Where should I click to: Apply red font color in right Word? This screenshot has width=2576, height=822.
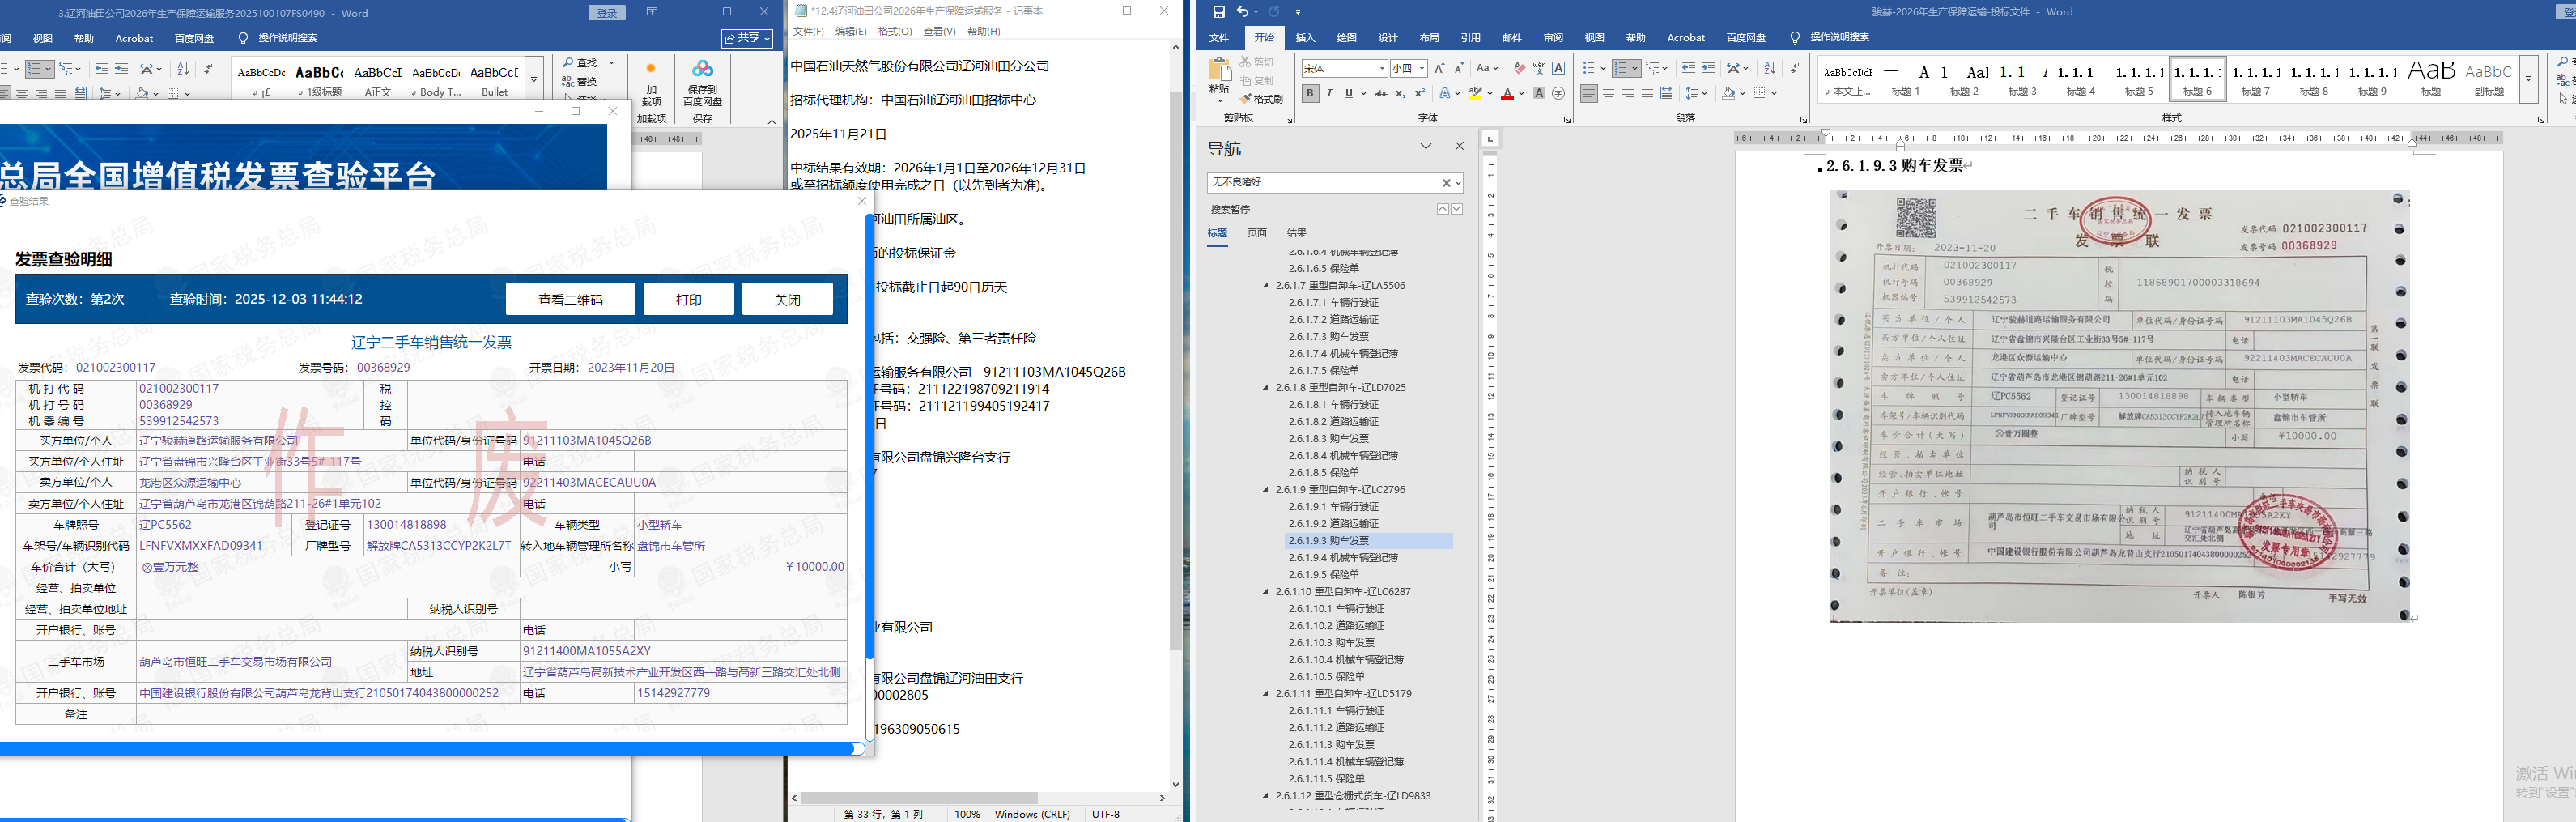coord(1508,93)
